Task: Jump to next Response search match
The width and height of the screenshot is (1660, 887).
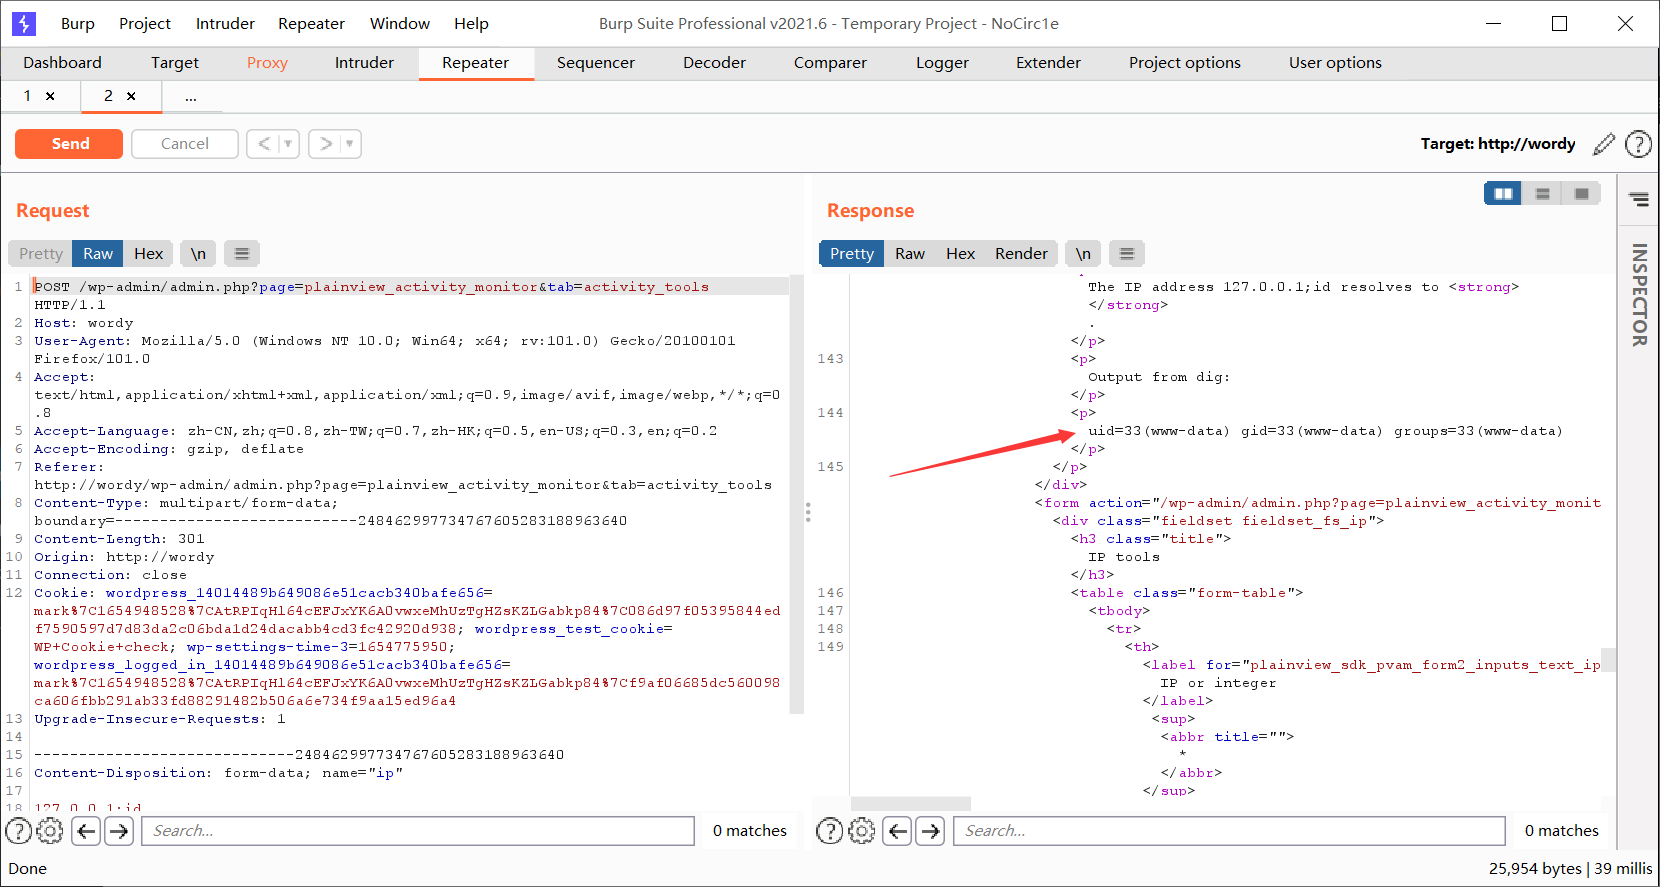Action: click(x=931, y=831)
